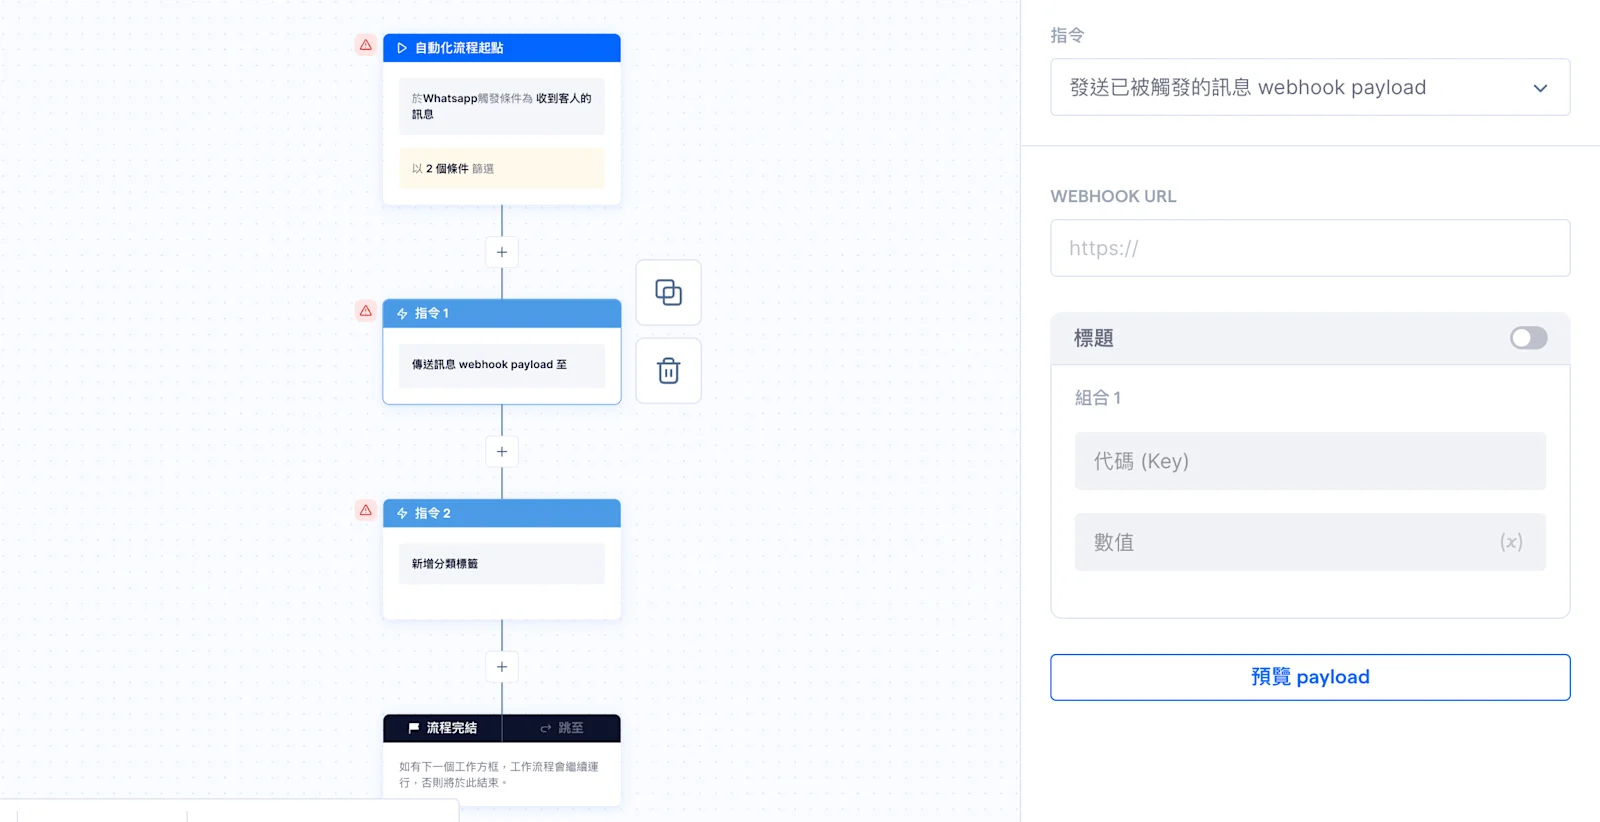Click the 預覽 payload button

tap(1309, 677)
